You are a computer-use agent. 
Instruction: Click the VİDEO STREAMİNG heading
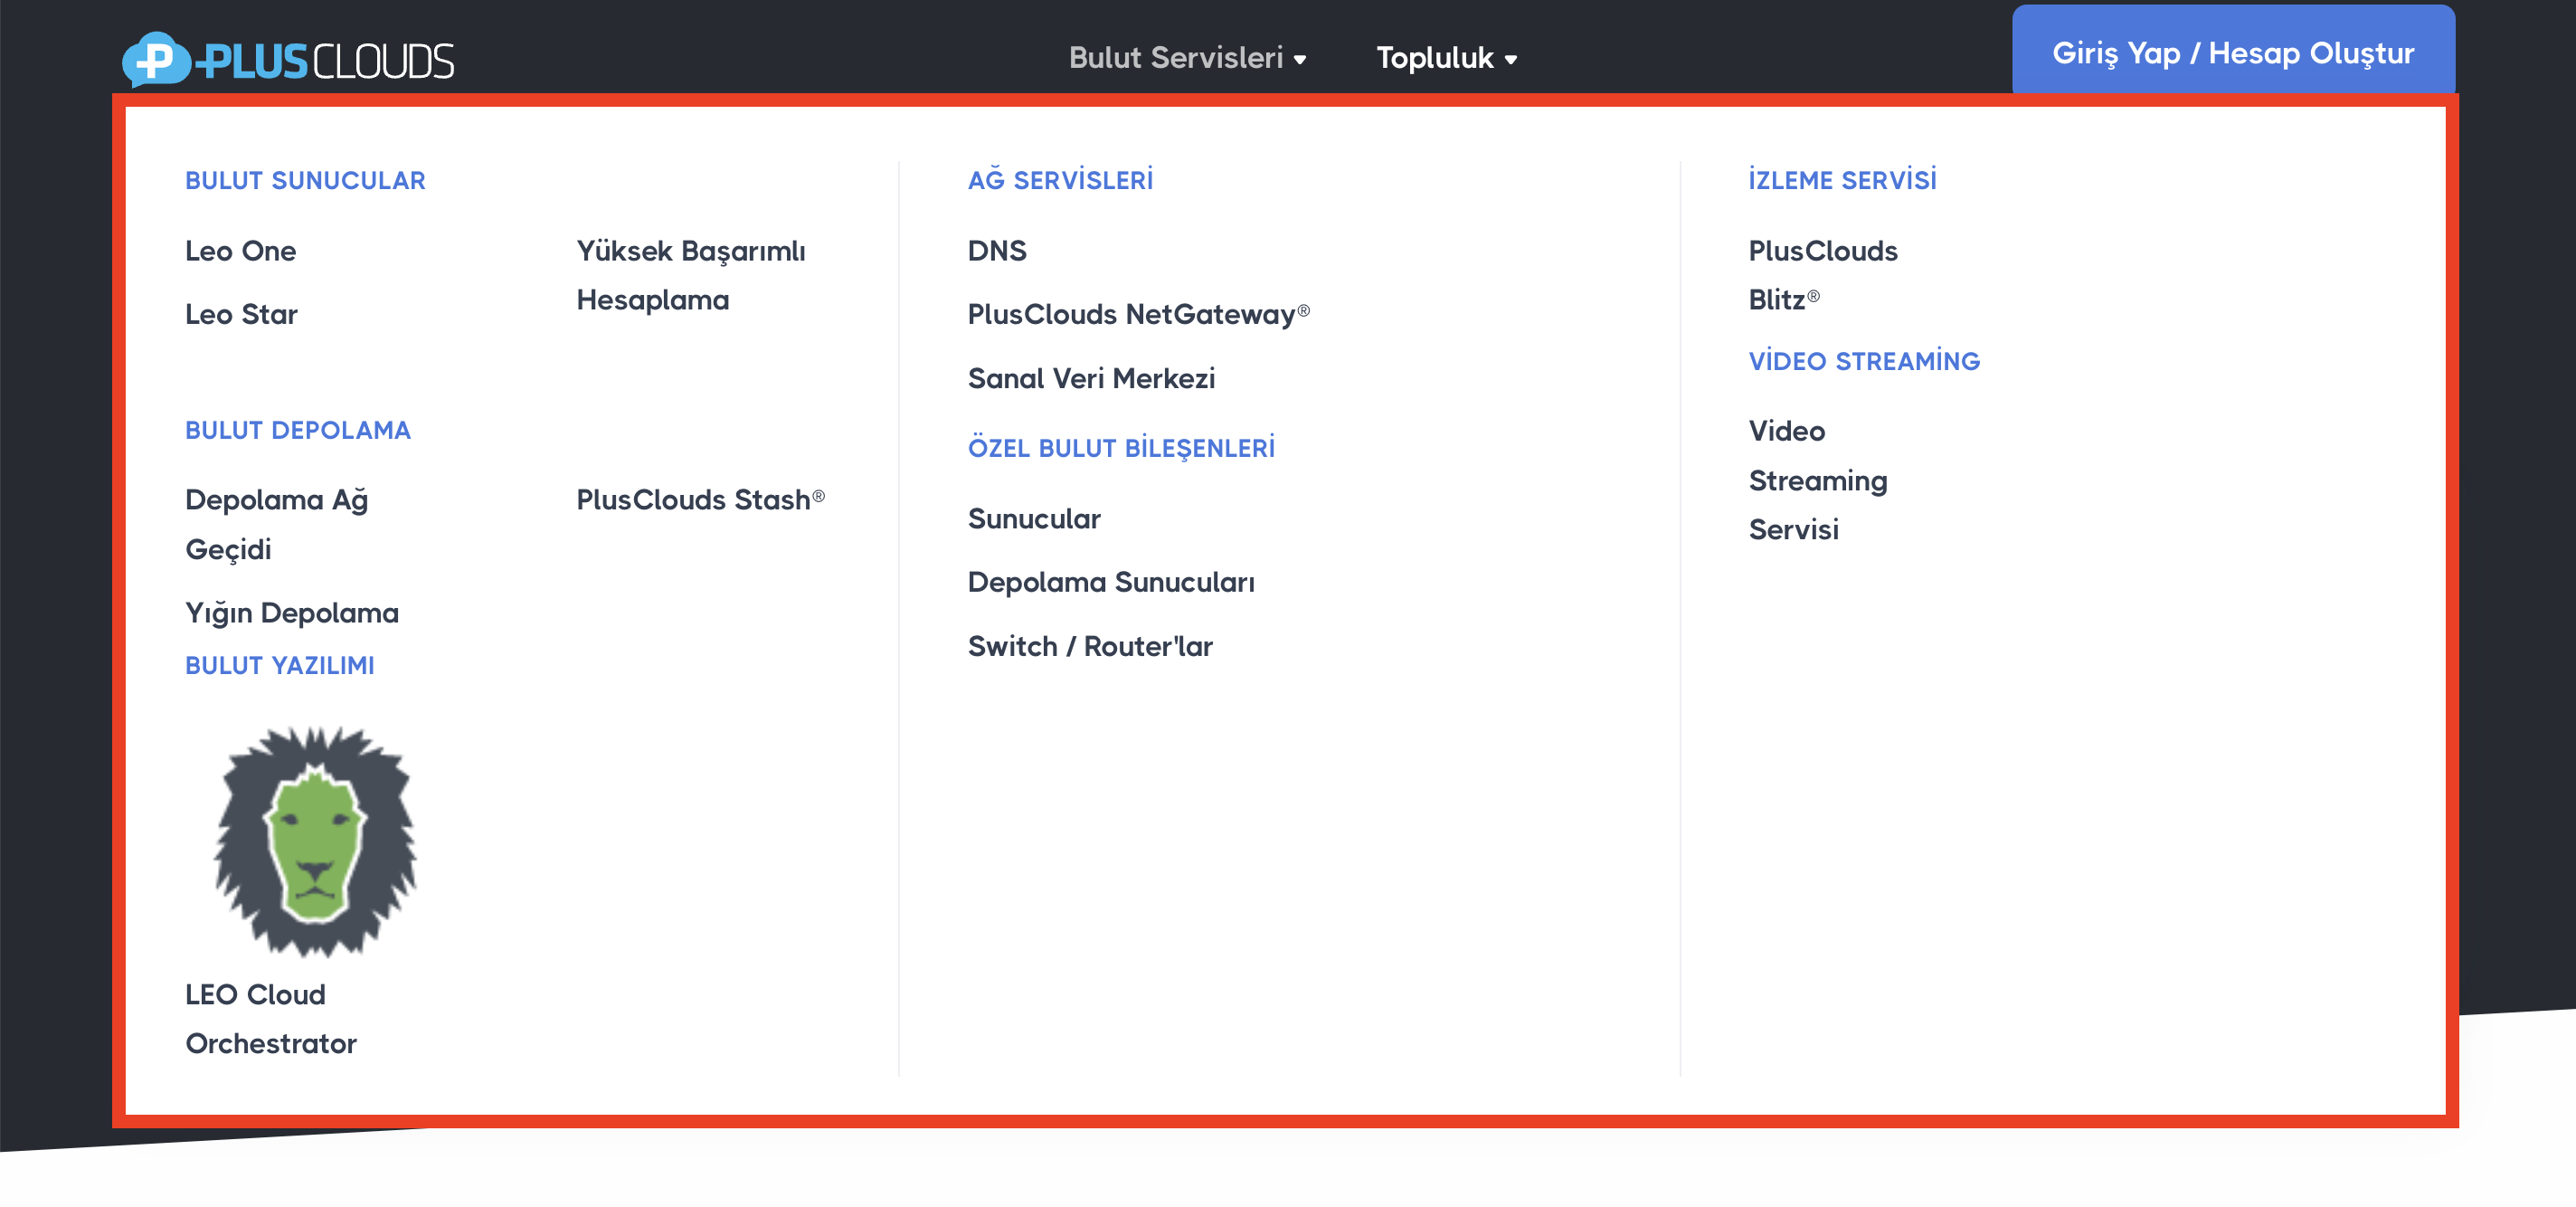pyautogui.click(x=1864, y=361)
